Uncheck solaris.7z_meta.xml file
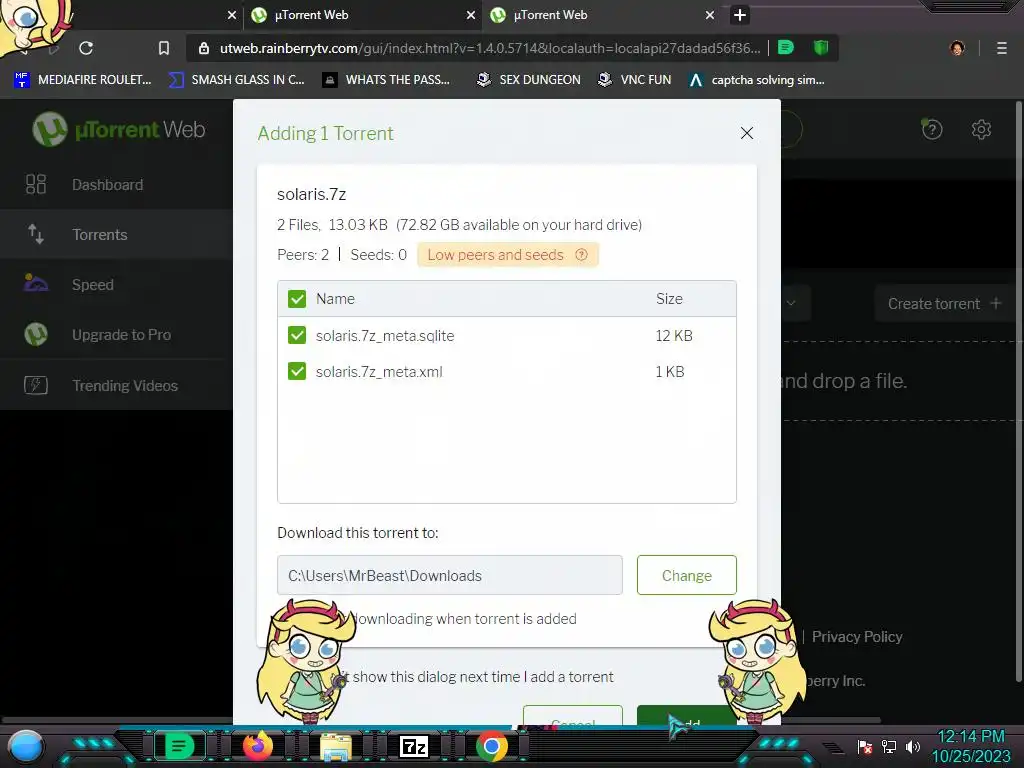Screen dimensions: 1024x768 (296, 372)
